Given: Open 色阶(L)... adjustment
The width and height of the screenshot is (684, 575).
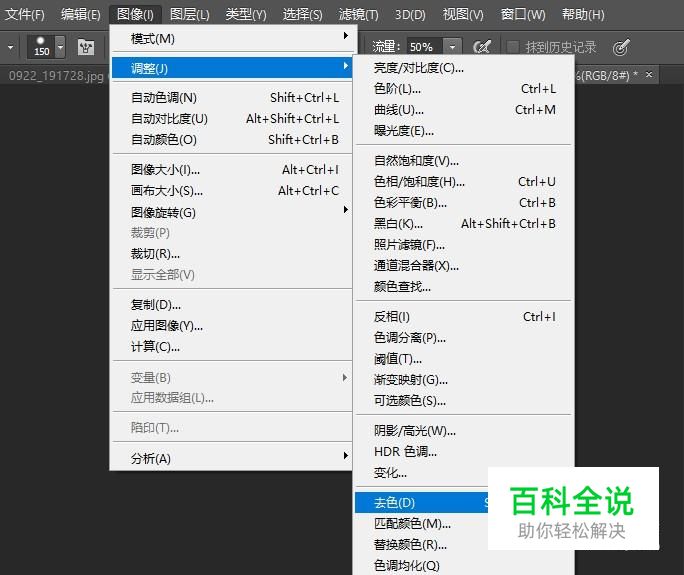Looking at the screenshot, I should (x=463, y=89).
